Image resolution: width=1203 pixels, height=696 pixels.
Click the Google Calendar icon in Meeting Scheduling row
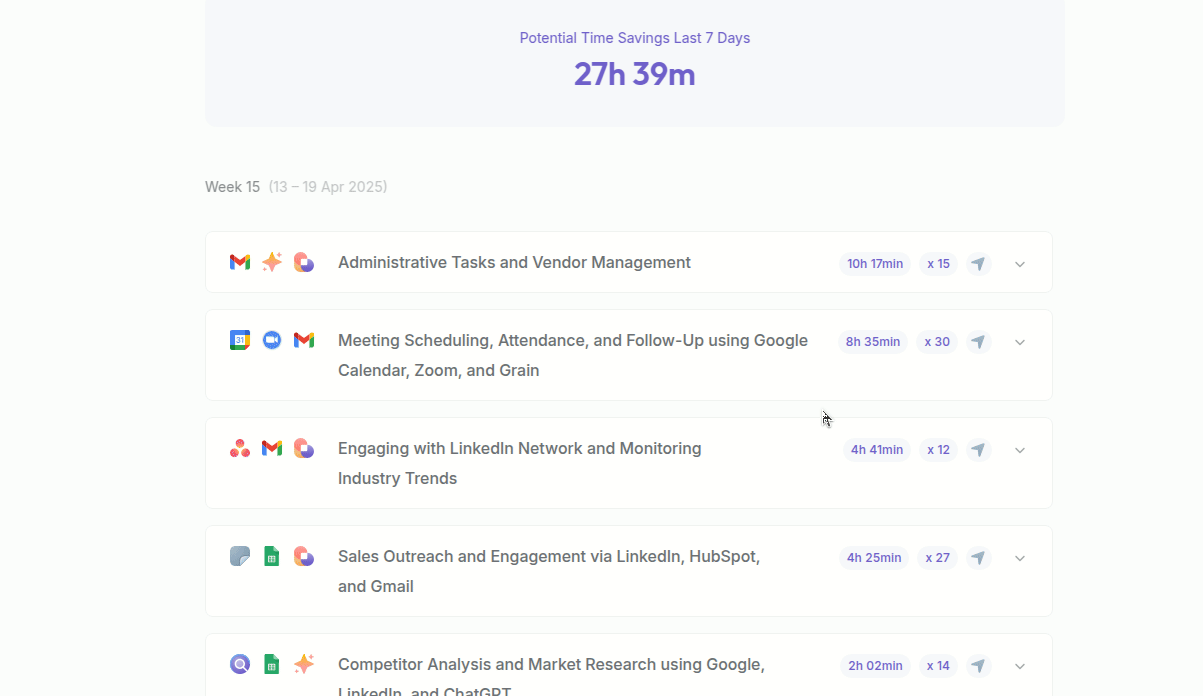[x=240, y=340]
